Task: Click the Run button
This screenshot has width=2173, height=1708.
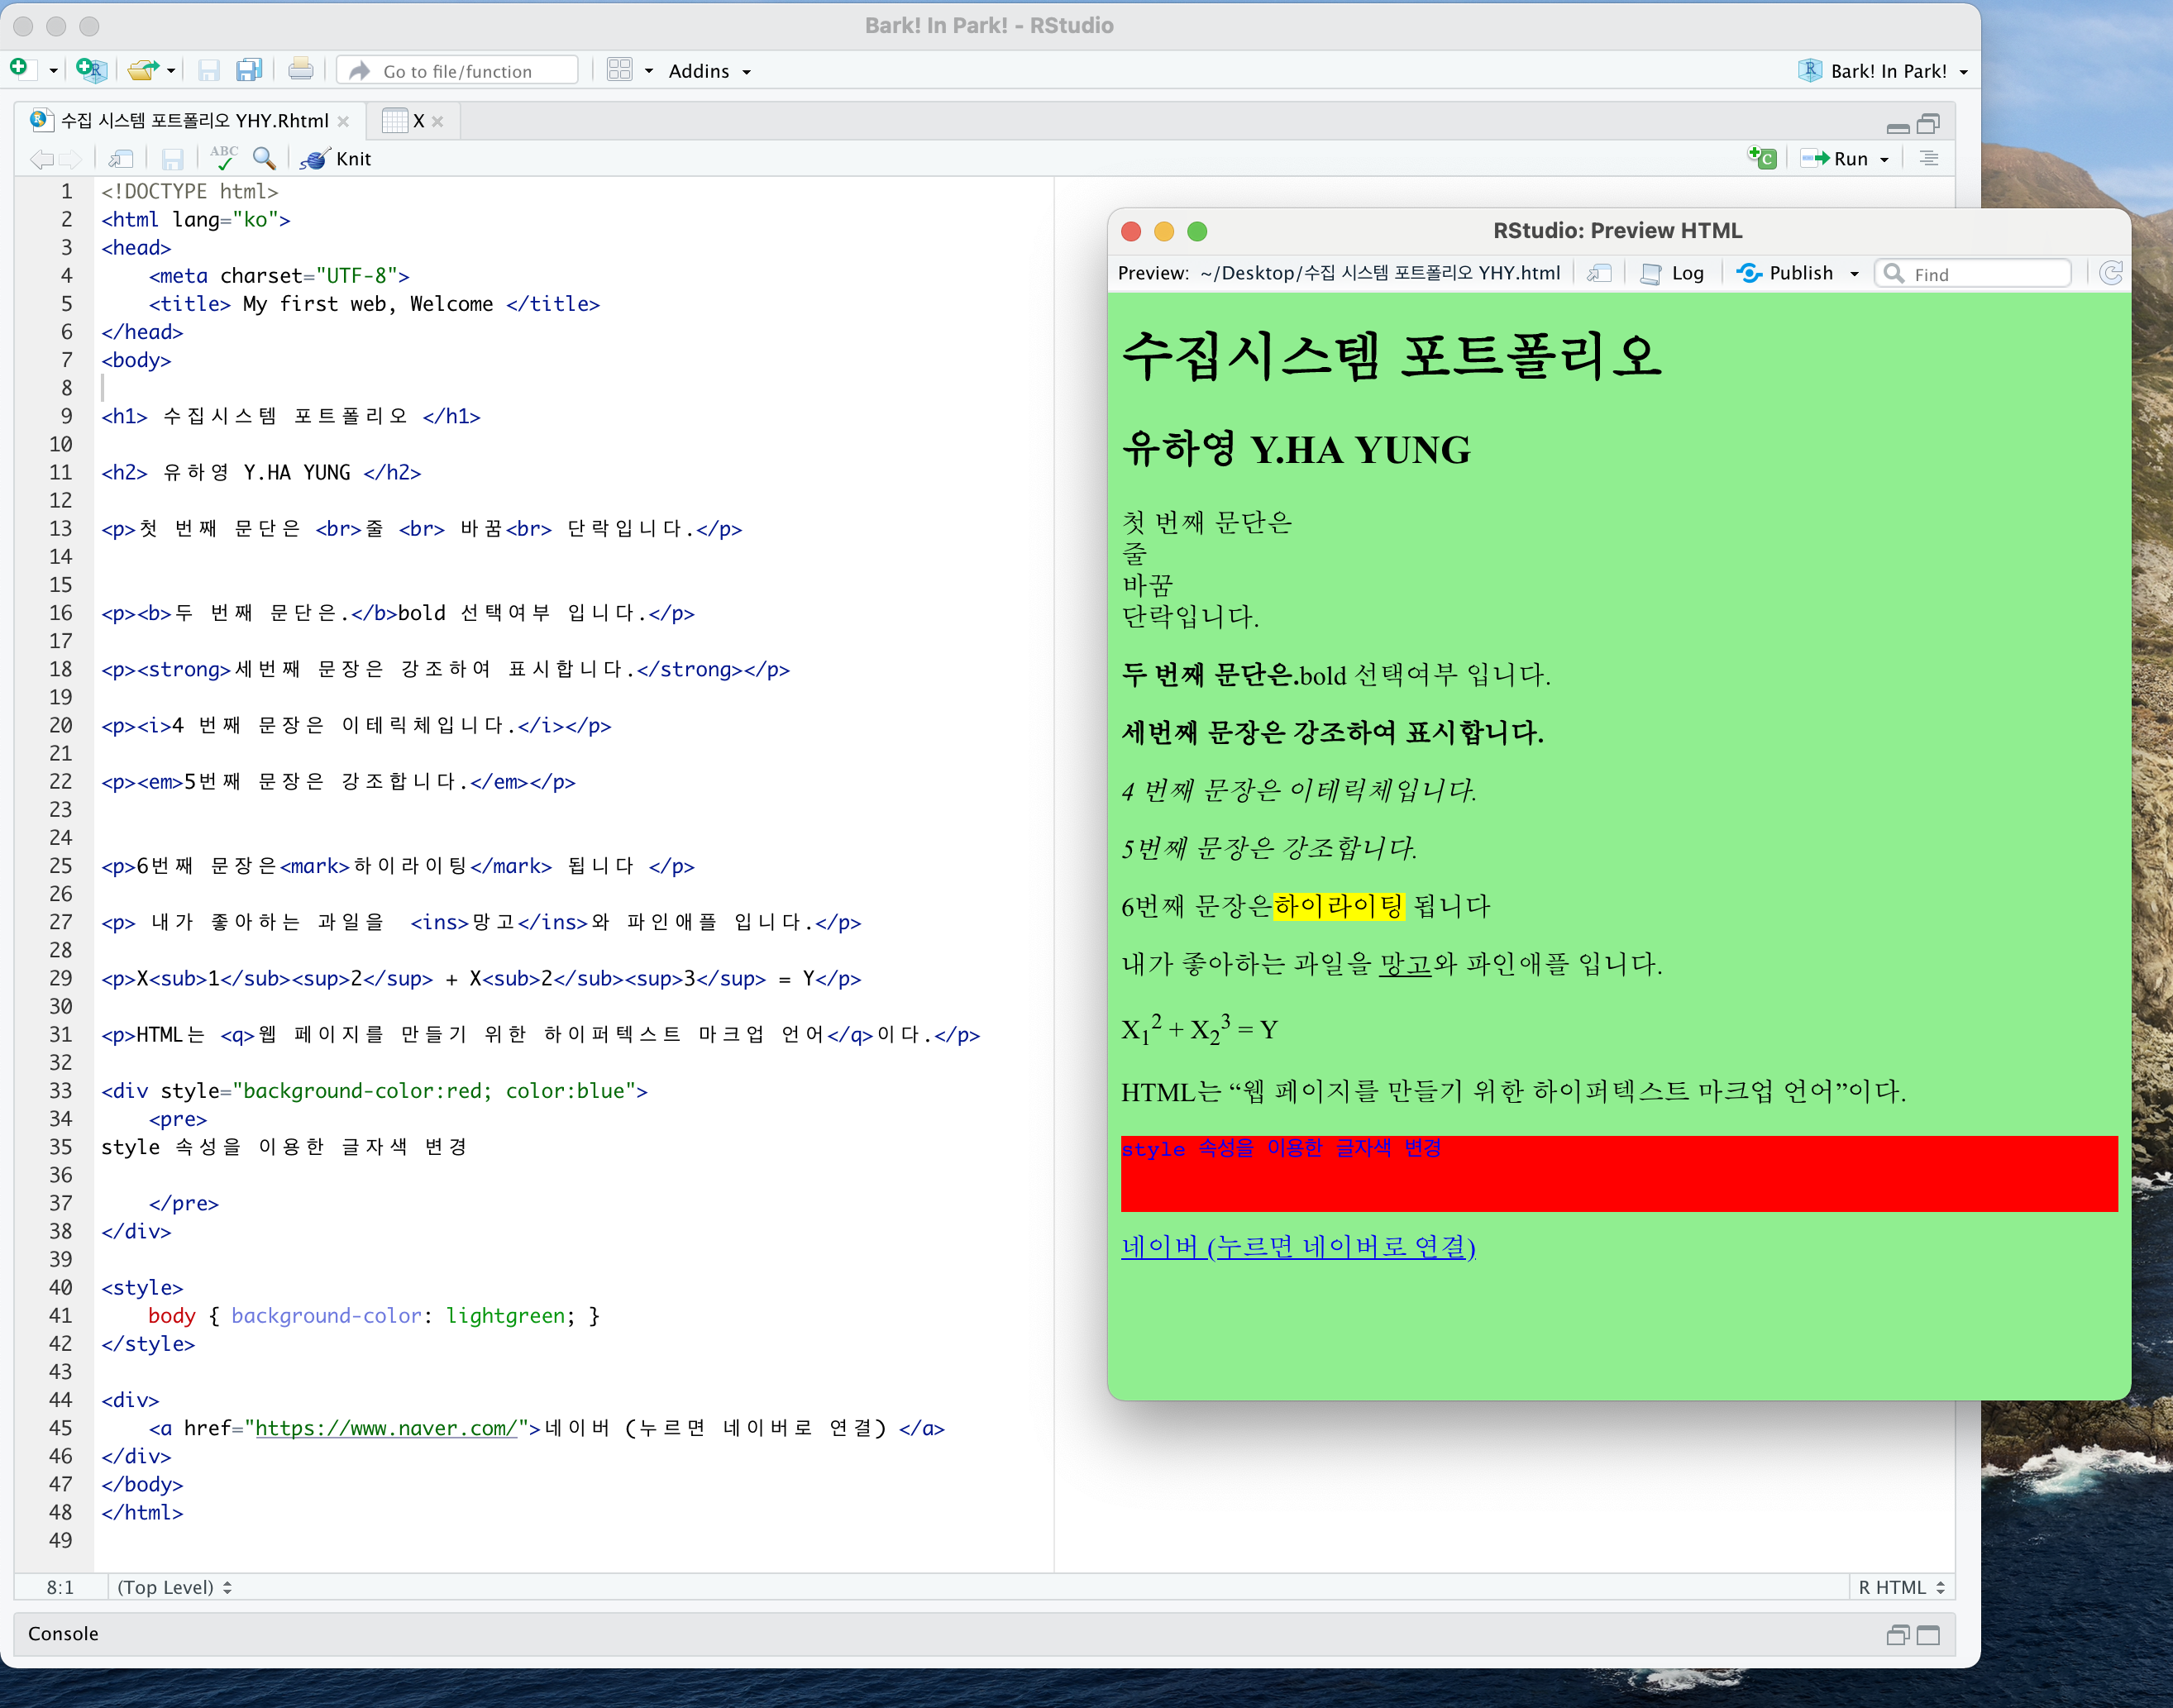Action: [1834, 159]
